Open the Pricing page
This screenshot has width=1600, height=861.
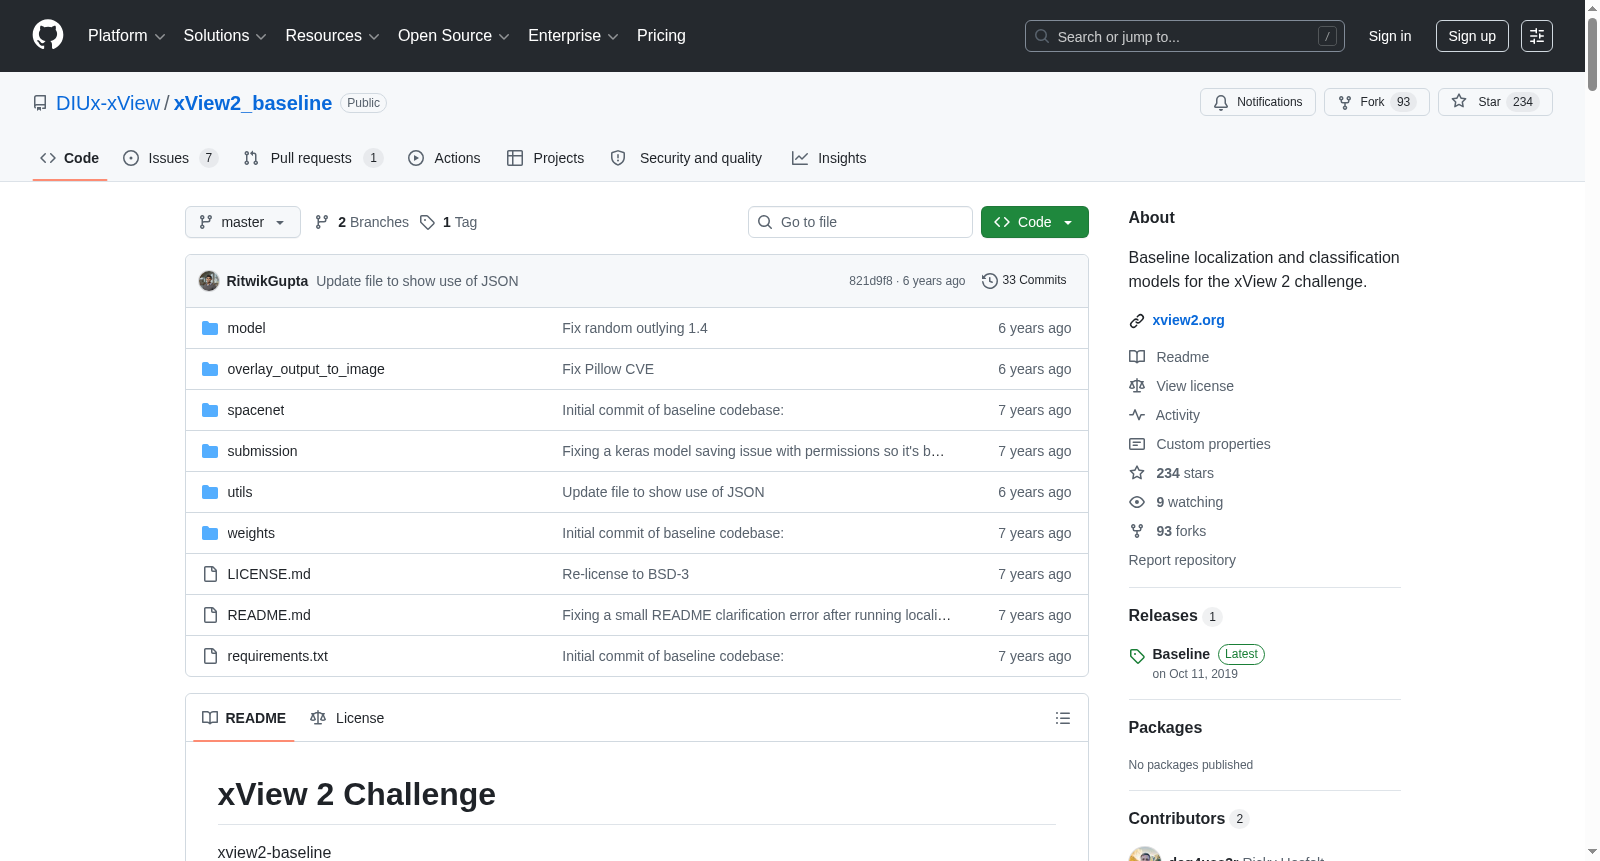(x=661, y=36)
